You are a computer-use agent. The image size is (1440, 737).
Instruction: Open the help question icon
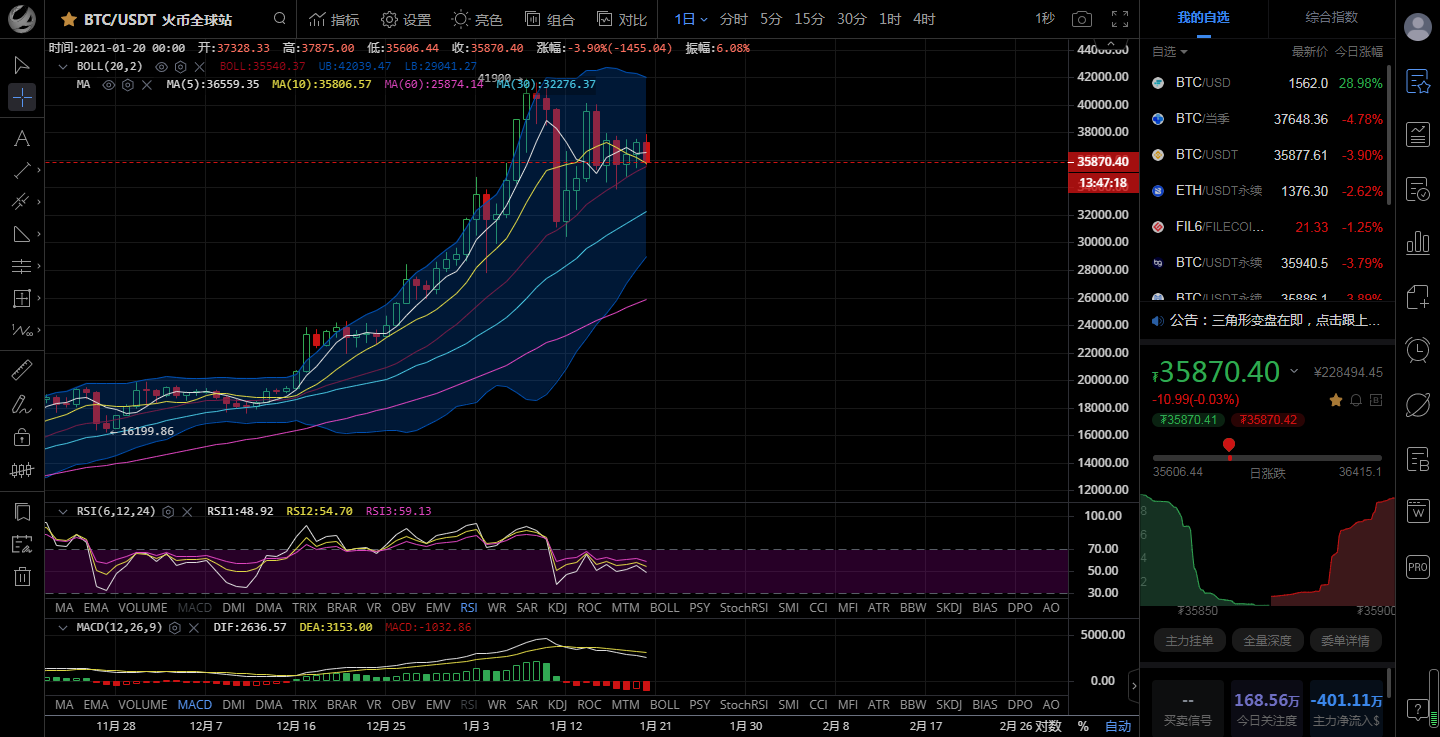coord(1418,710)
